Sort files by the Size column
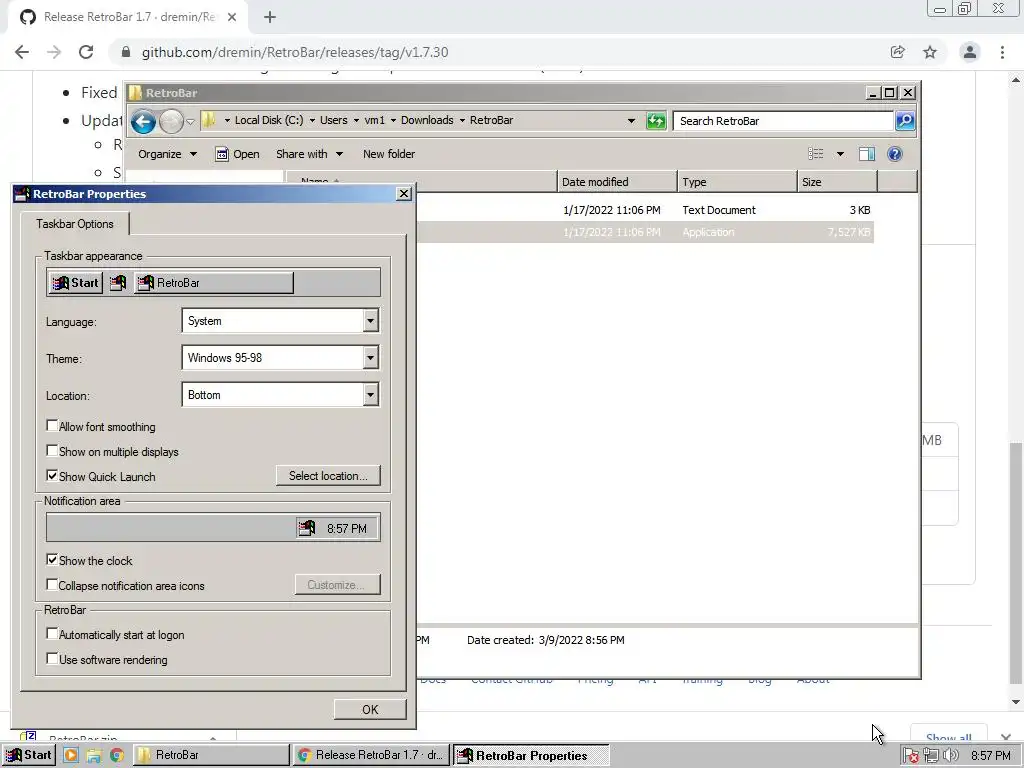 tap(837, 182)
